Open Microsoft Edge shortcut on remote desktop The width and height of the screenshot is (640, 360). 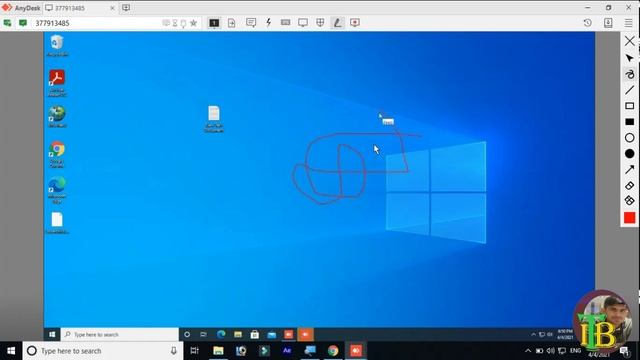click(57, 190)
